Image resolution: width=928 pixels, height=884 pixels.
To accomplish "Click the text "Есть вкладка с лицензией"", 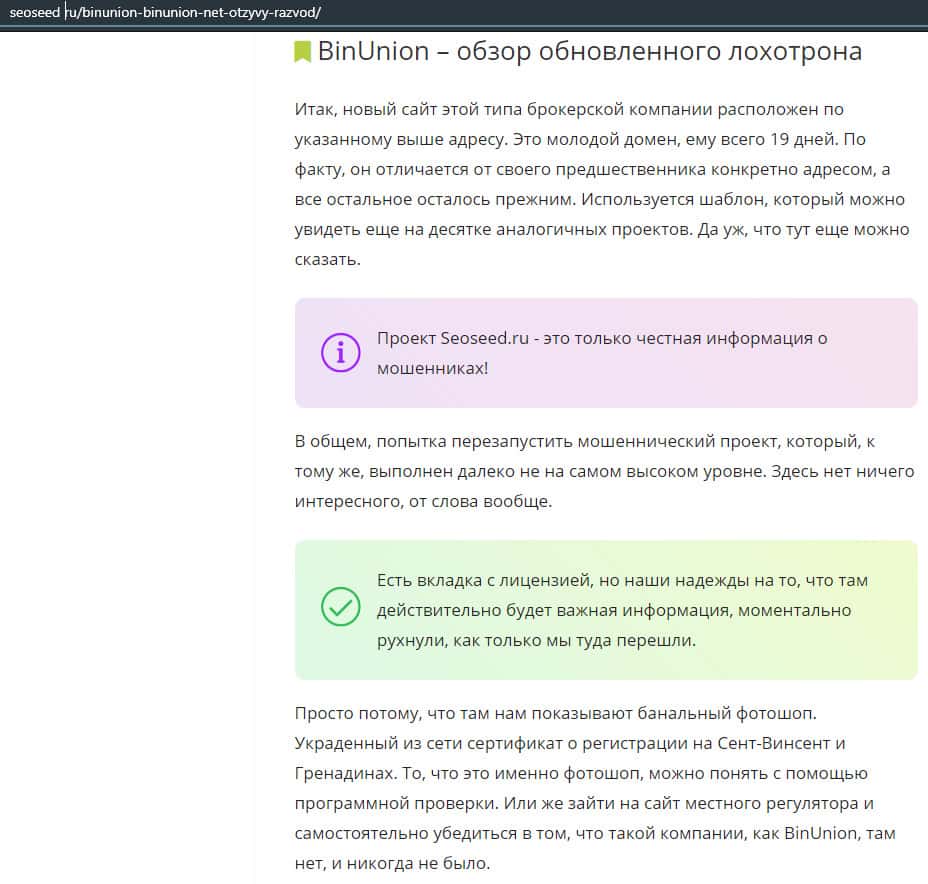I will 484,580.
